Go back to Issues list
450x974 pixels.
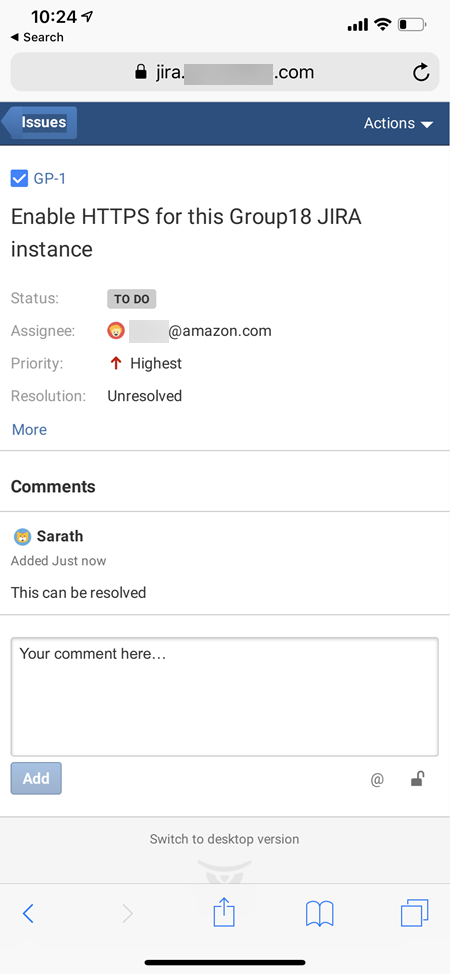pyautogui.click(x=40, y=122)
